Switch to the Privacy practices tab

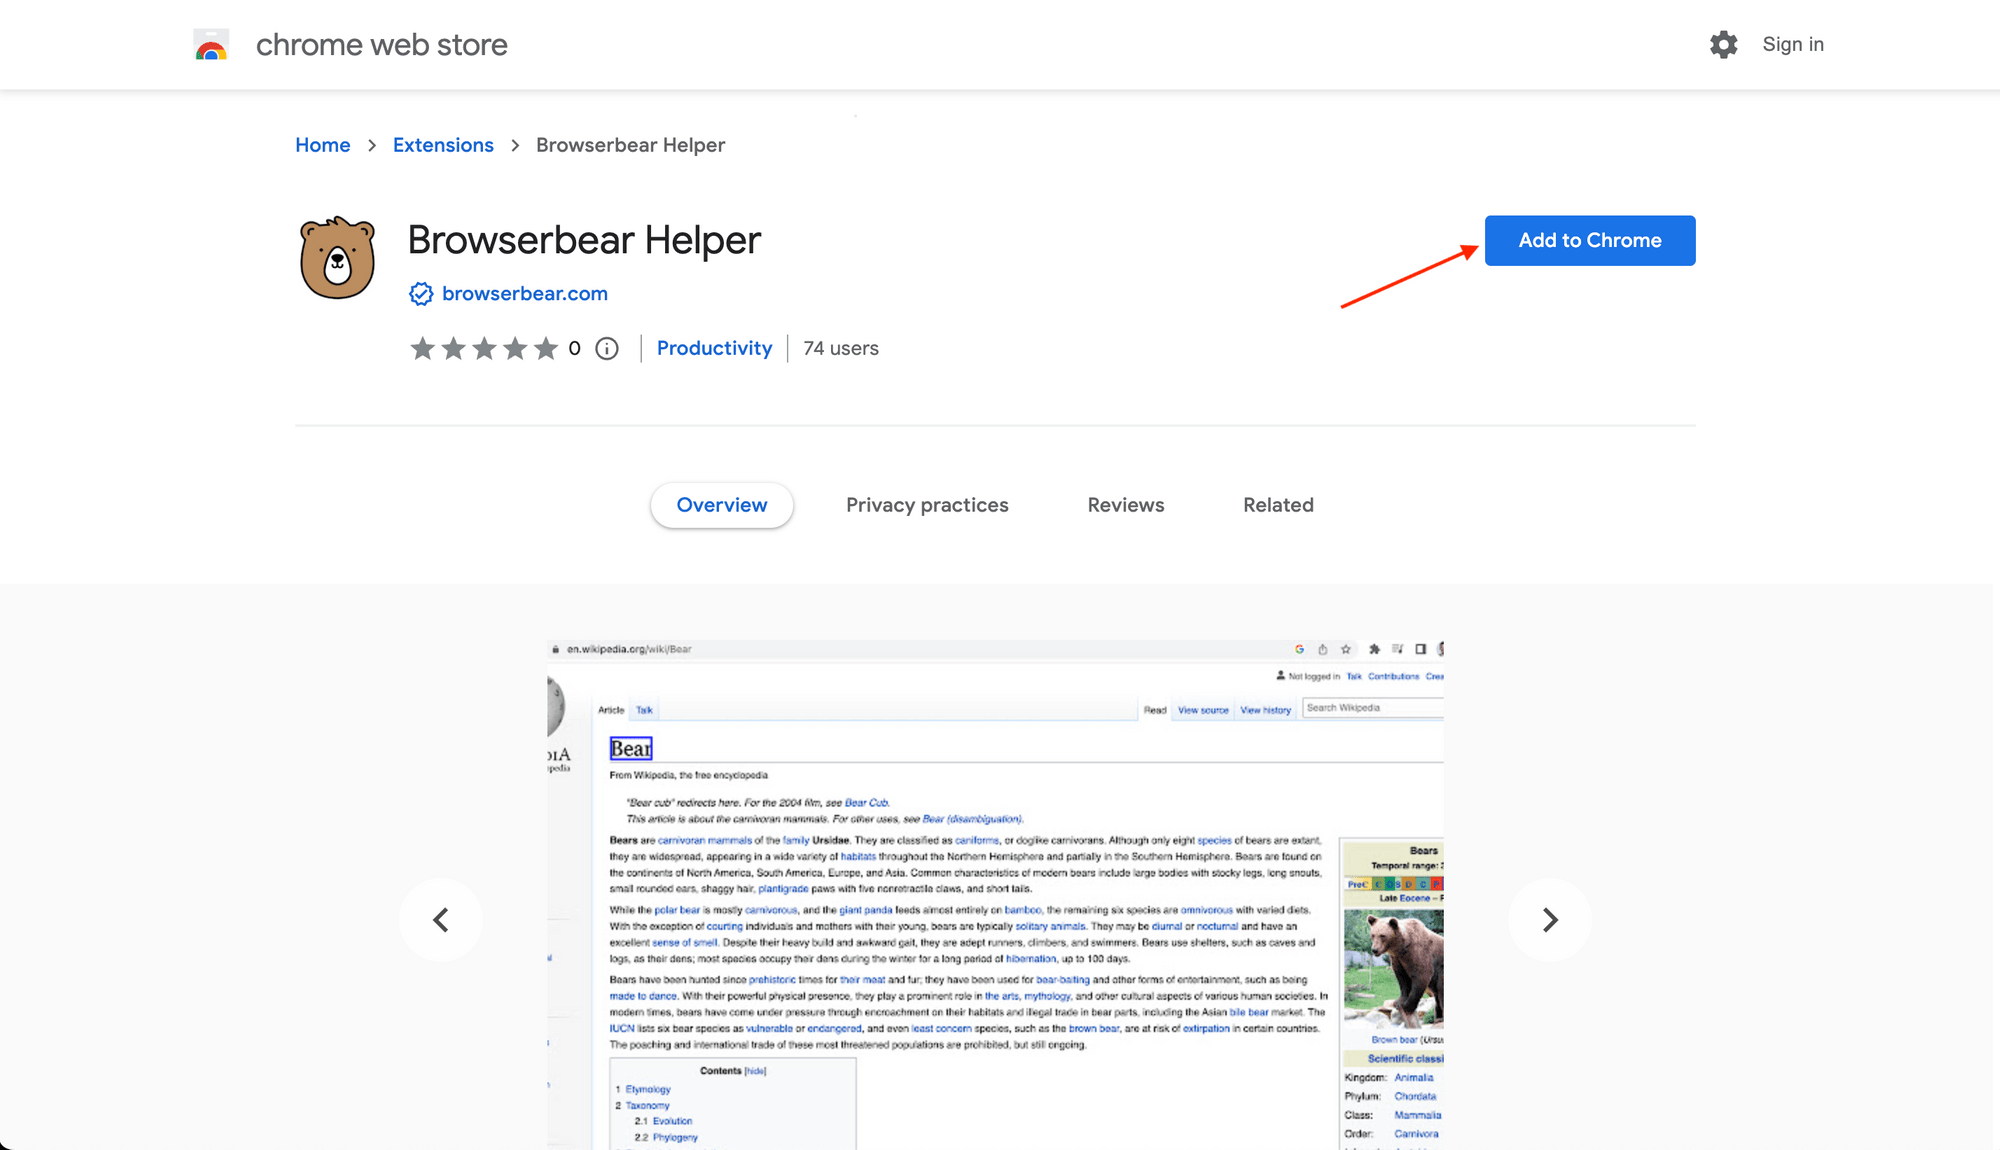926,506
